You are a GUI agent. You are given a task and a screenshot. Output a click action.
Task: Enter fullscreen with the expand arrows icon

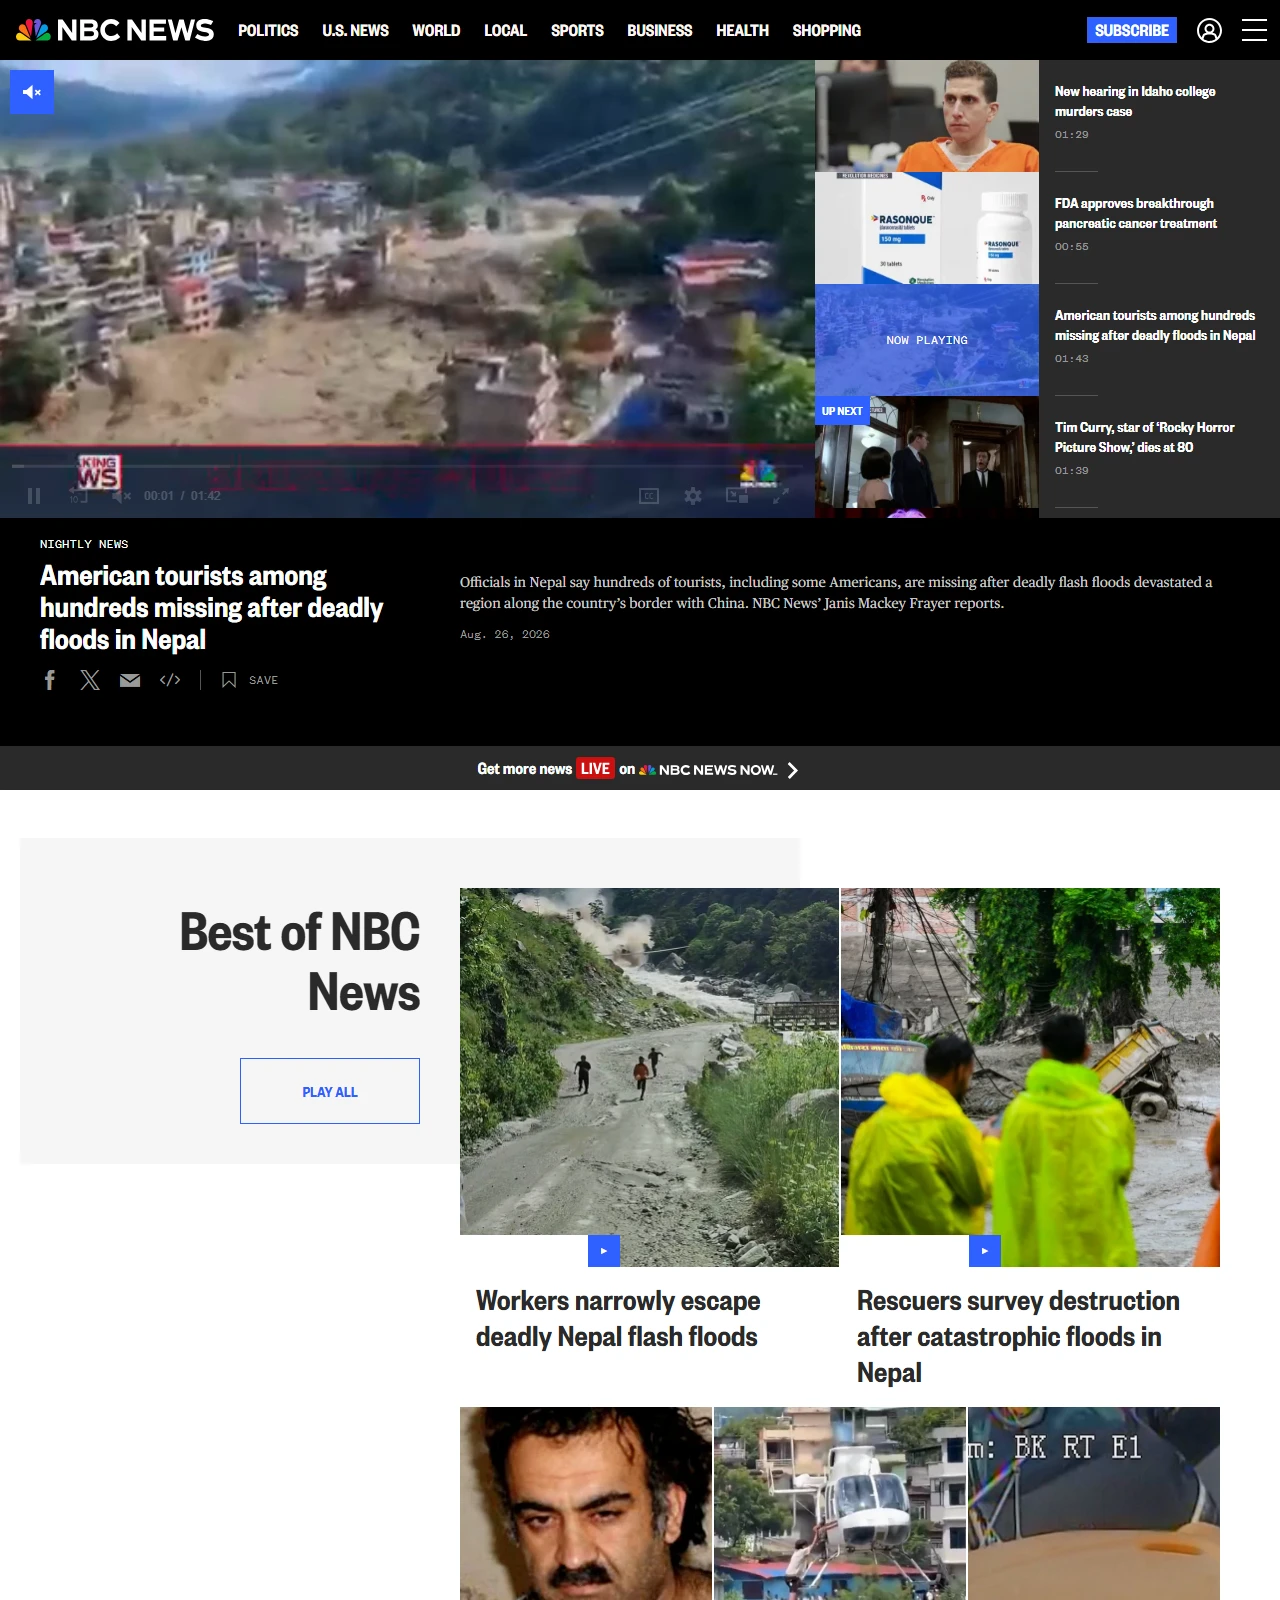pyautogui.click(x=781, y=496)
